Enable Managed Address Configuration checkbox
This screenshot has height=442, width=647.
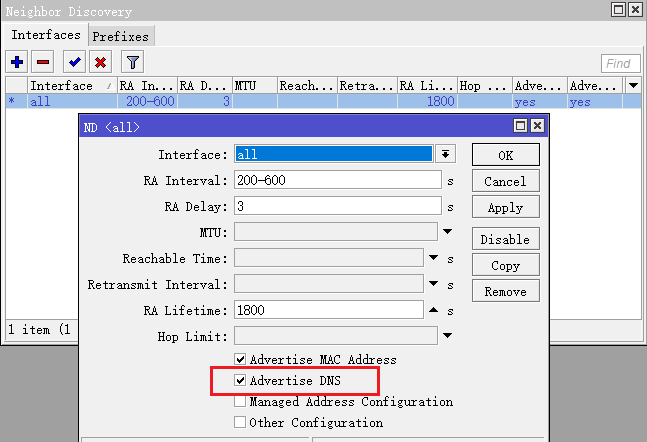[240, 402]
